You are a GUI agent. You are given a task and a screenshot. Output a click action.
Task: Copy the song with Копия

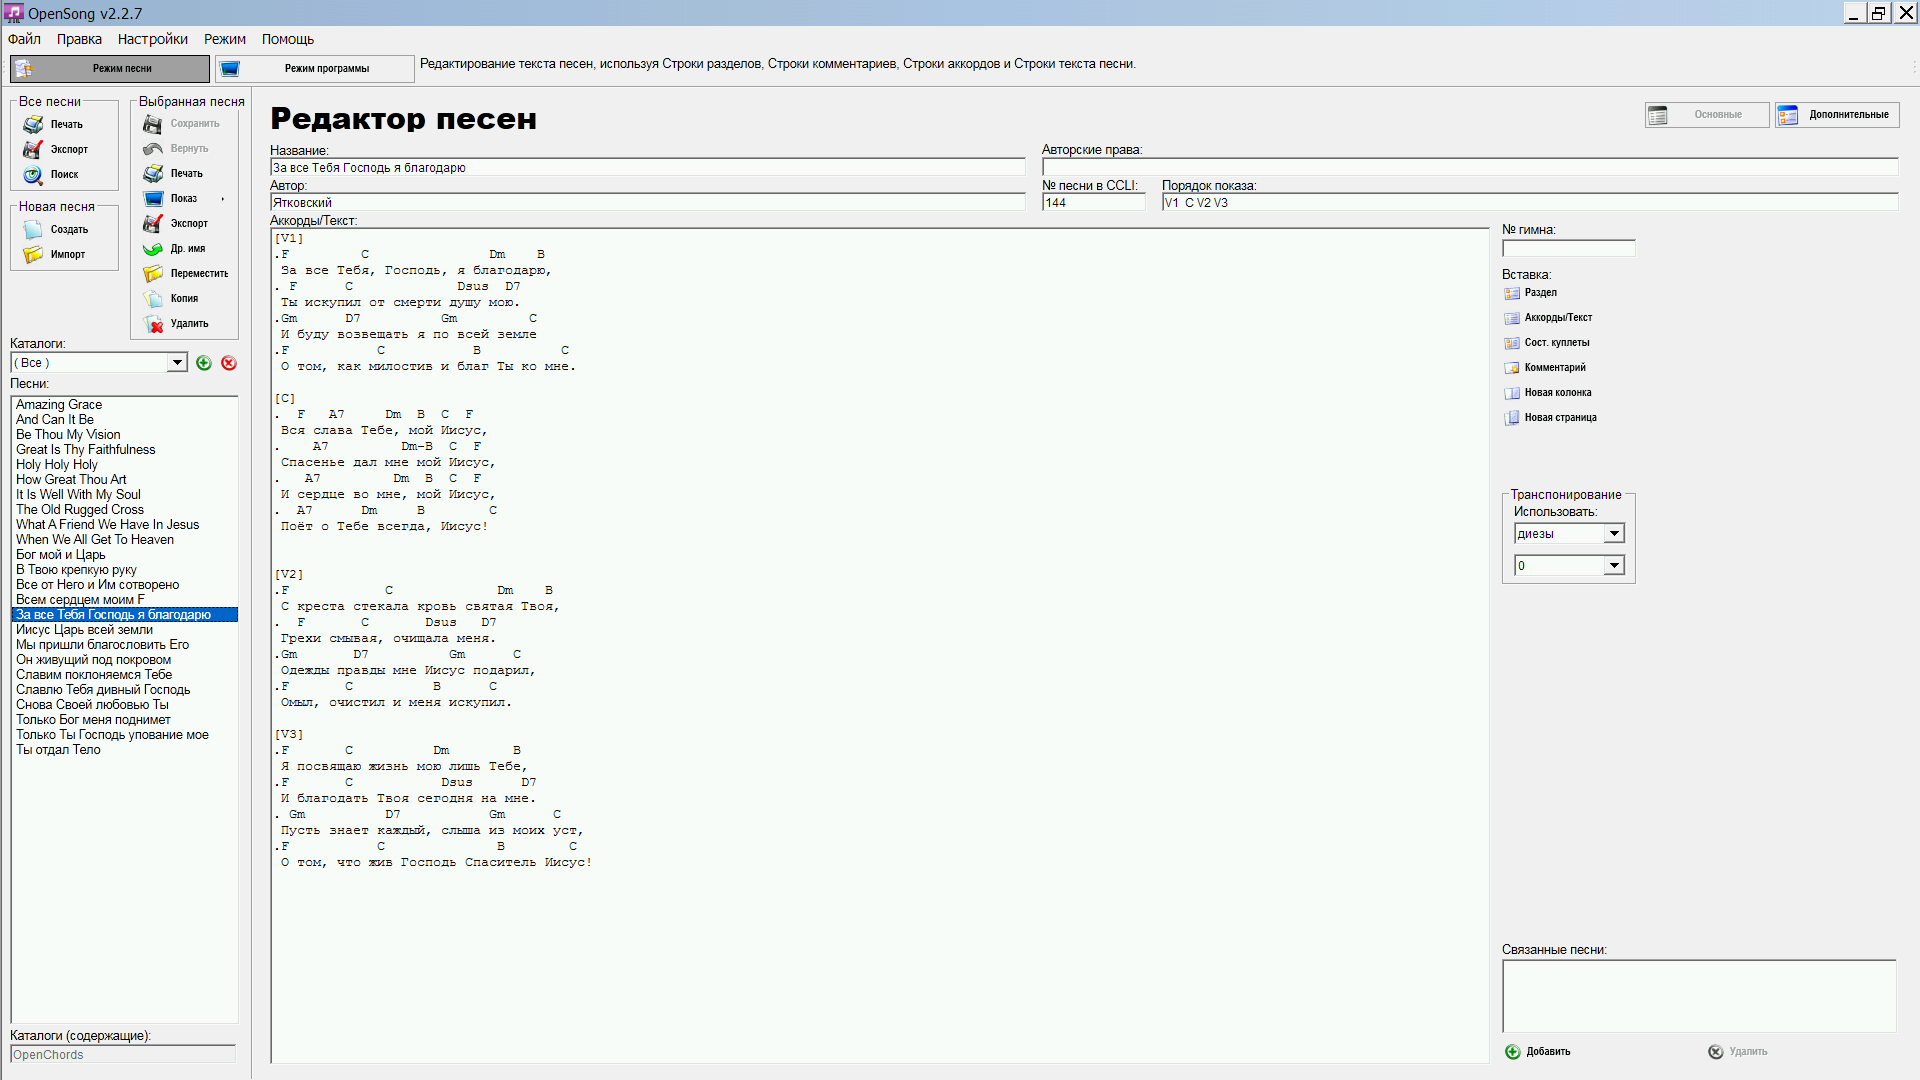coord(171,298)
